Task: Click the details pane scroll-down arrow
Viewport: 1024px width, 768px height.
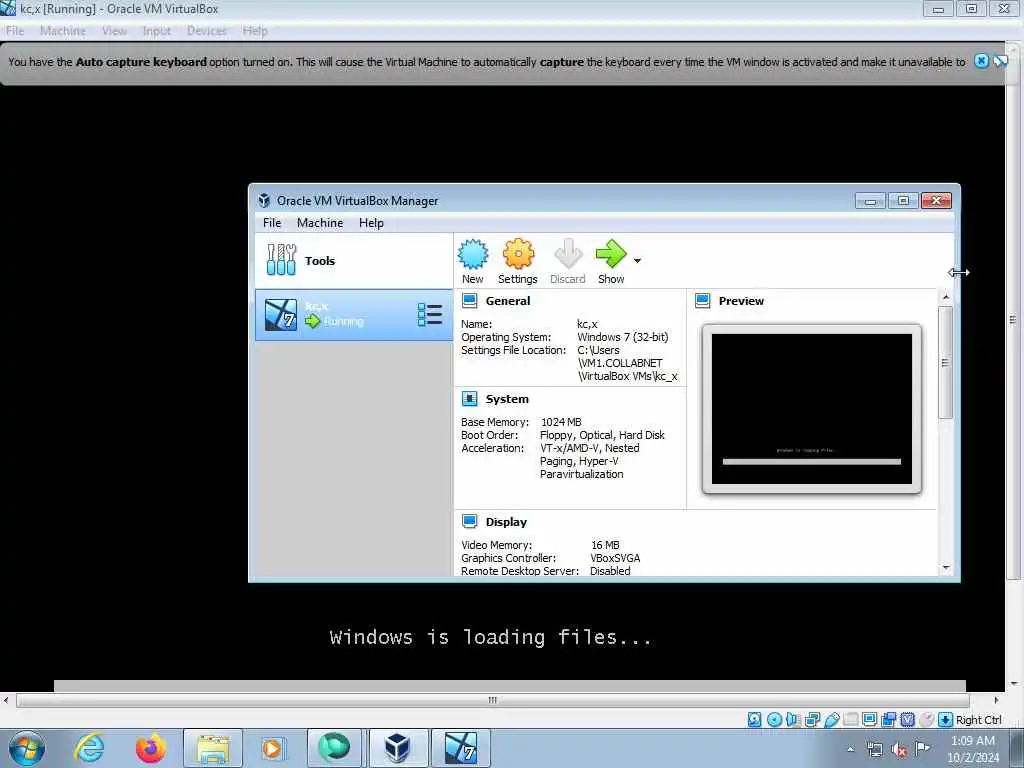Action: click(x=946, y=568)
